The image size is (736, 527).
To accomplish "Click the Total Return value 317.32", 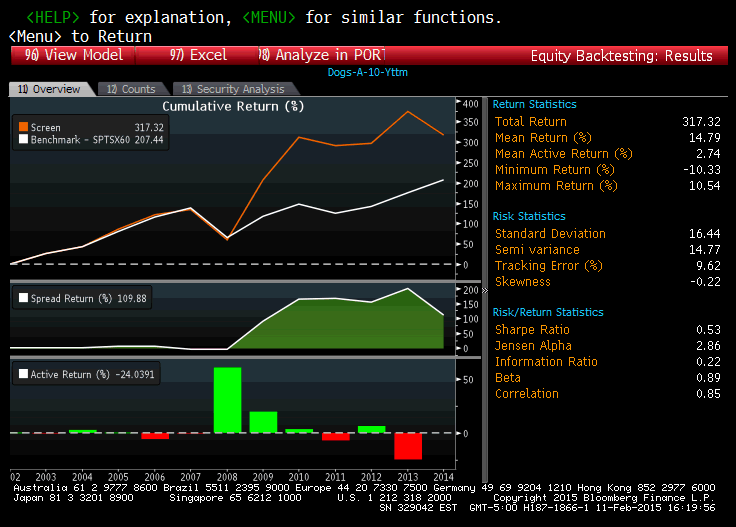I will point(701,122).
